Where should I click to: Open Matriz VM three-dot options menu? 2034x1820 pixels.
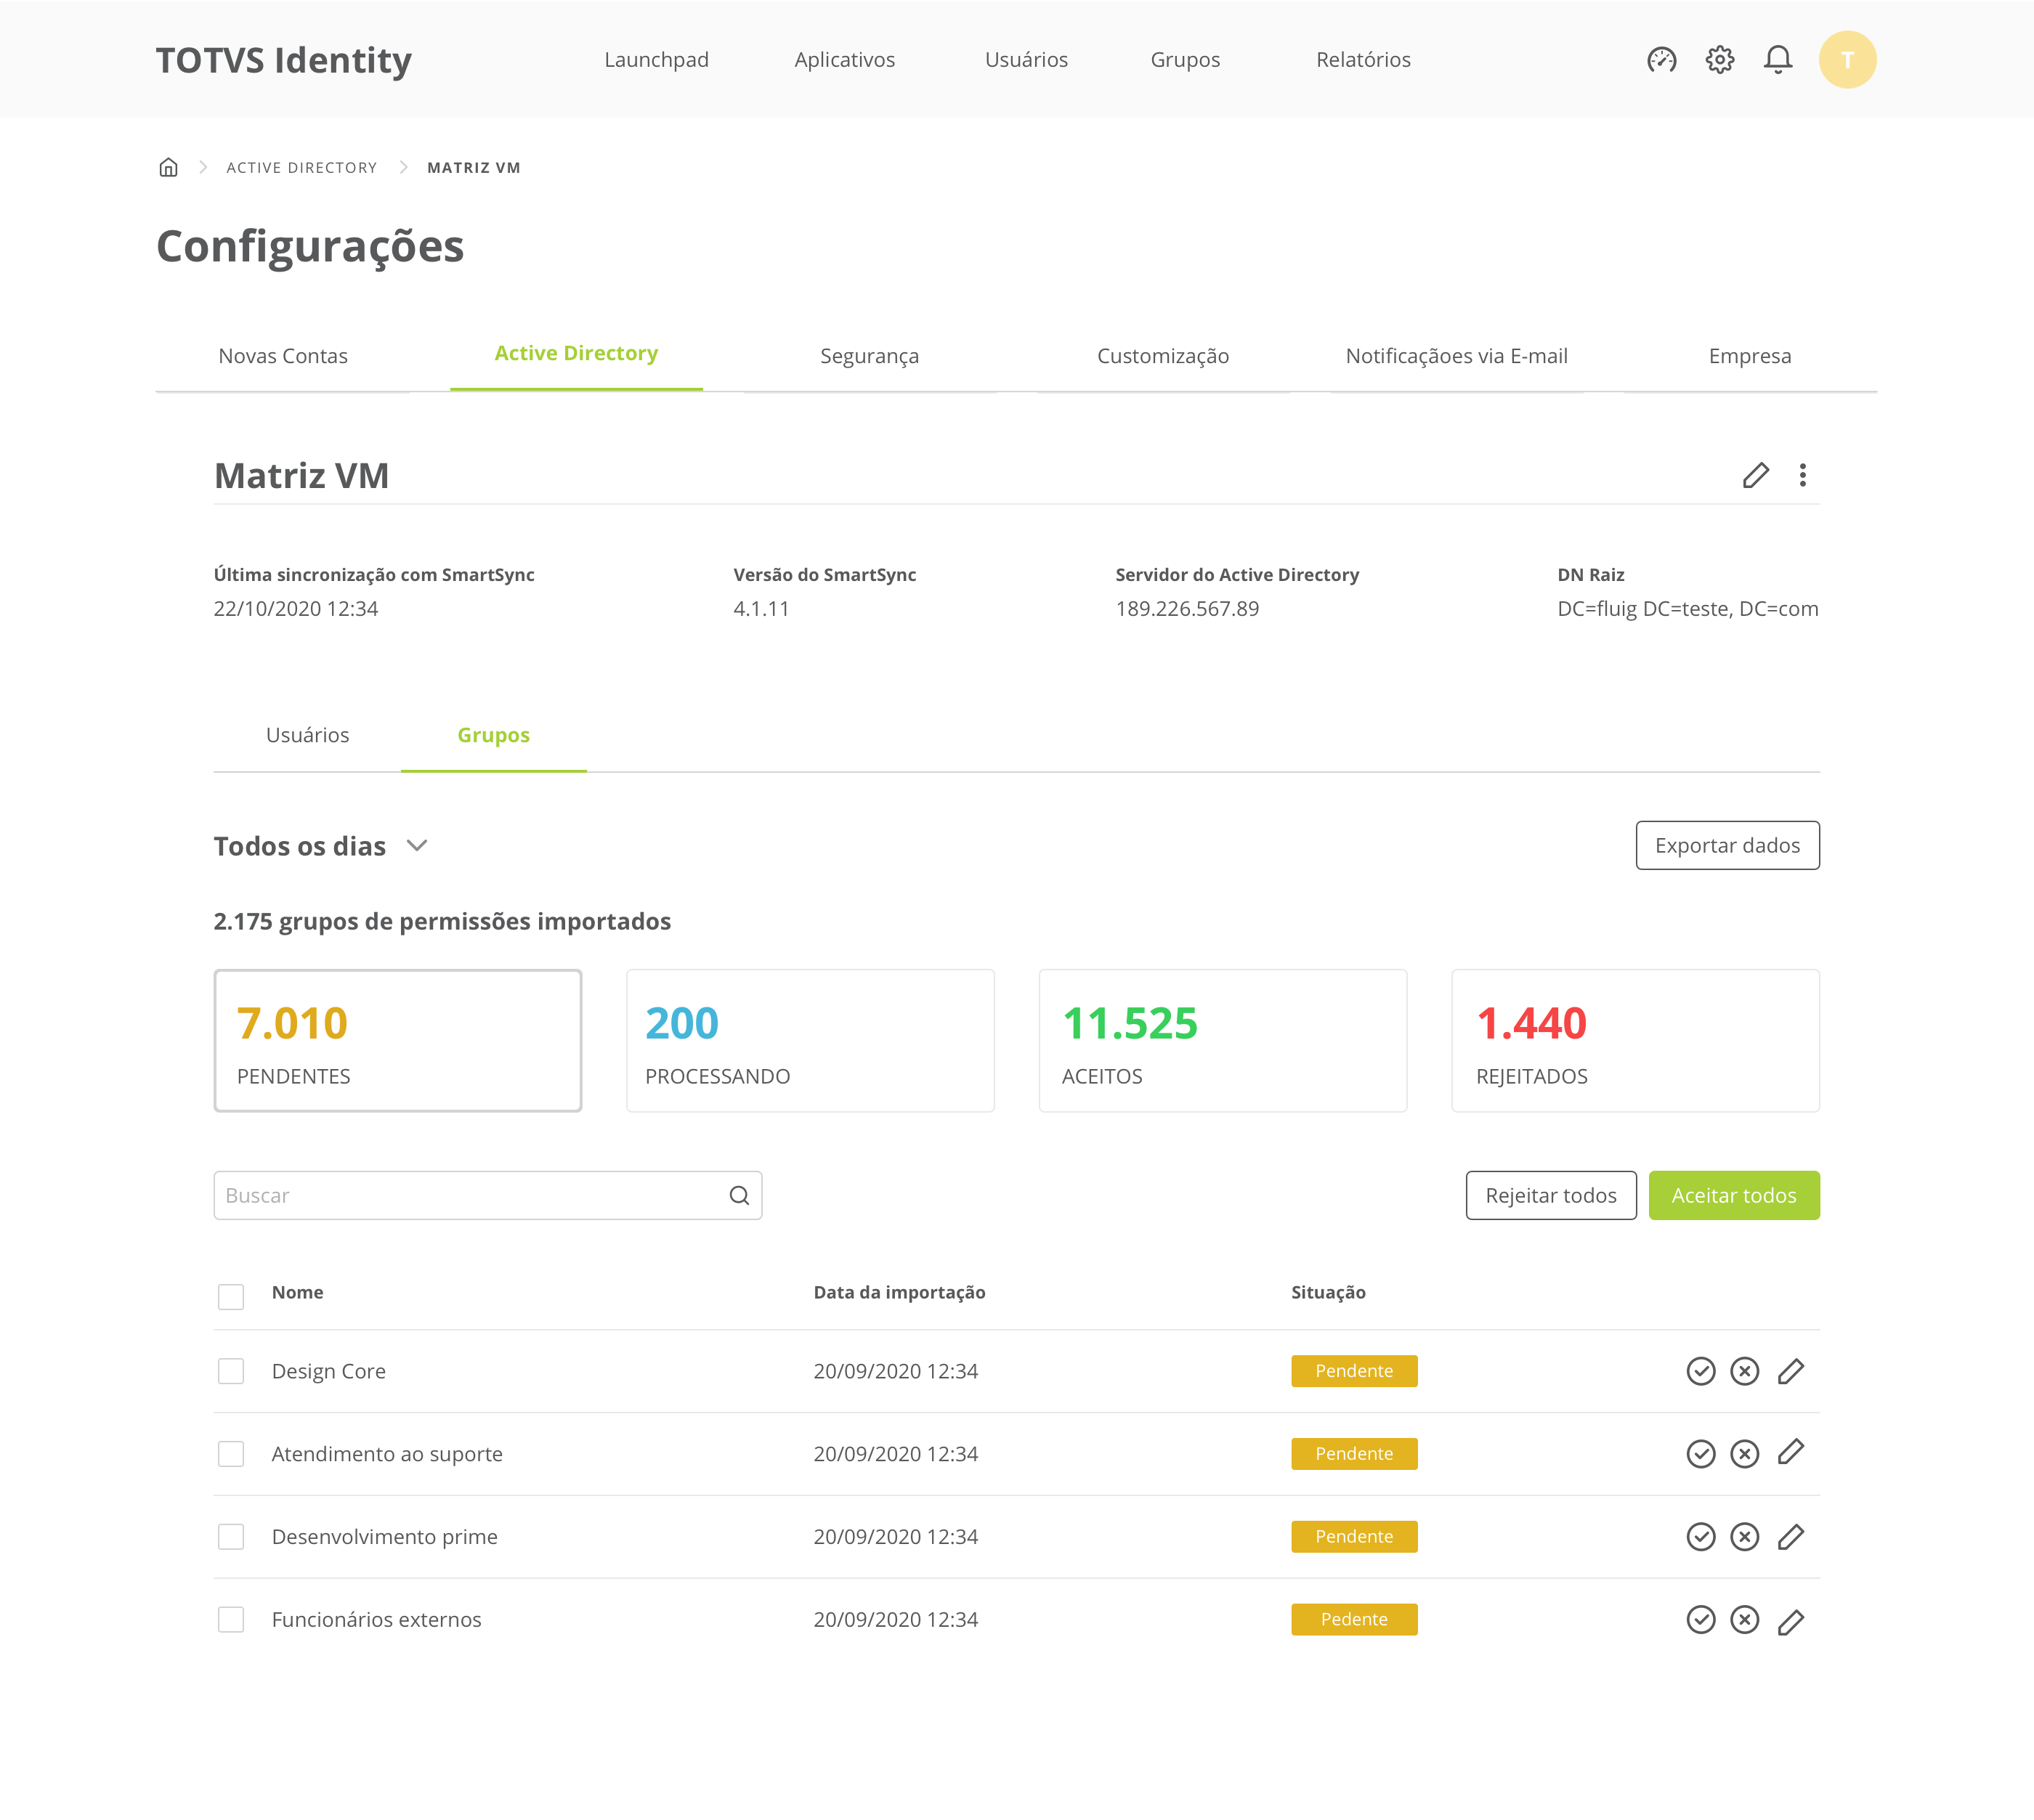pyautogui.click(x=1802, y=475)
